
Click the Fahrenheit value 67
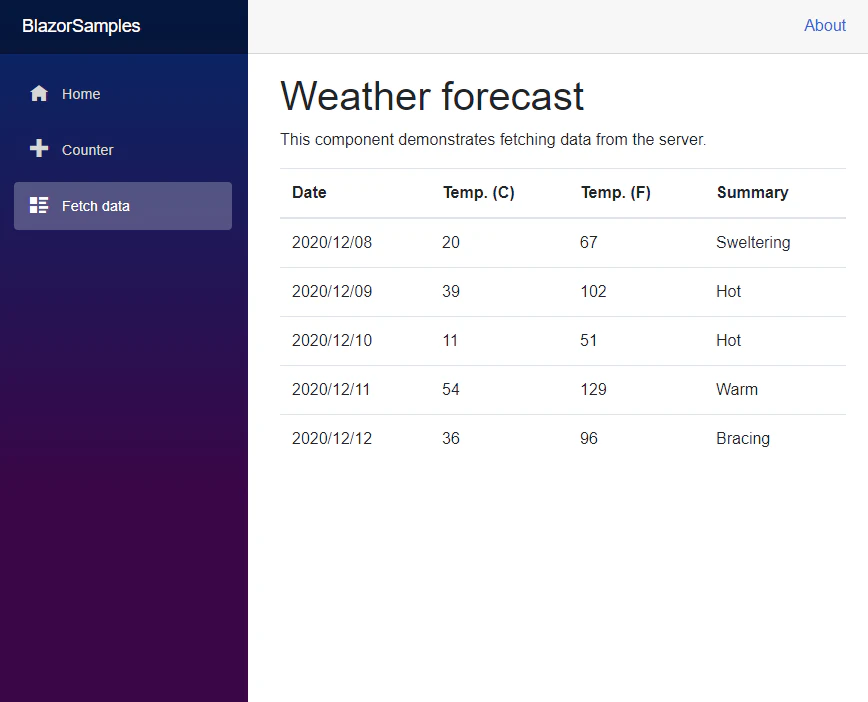tap(588, 242)
